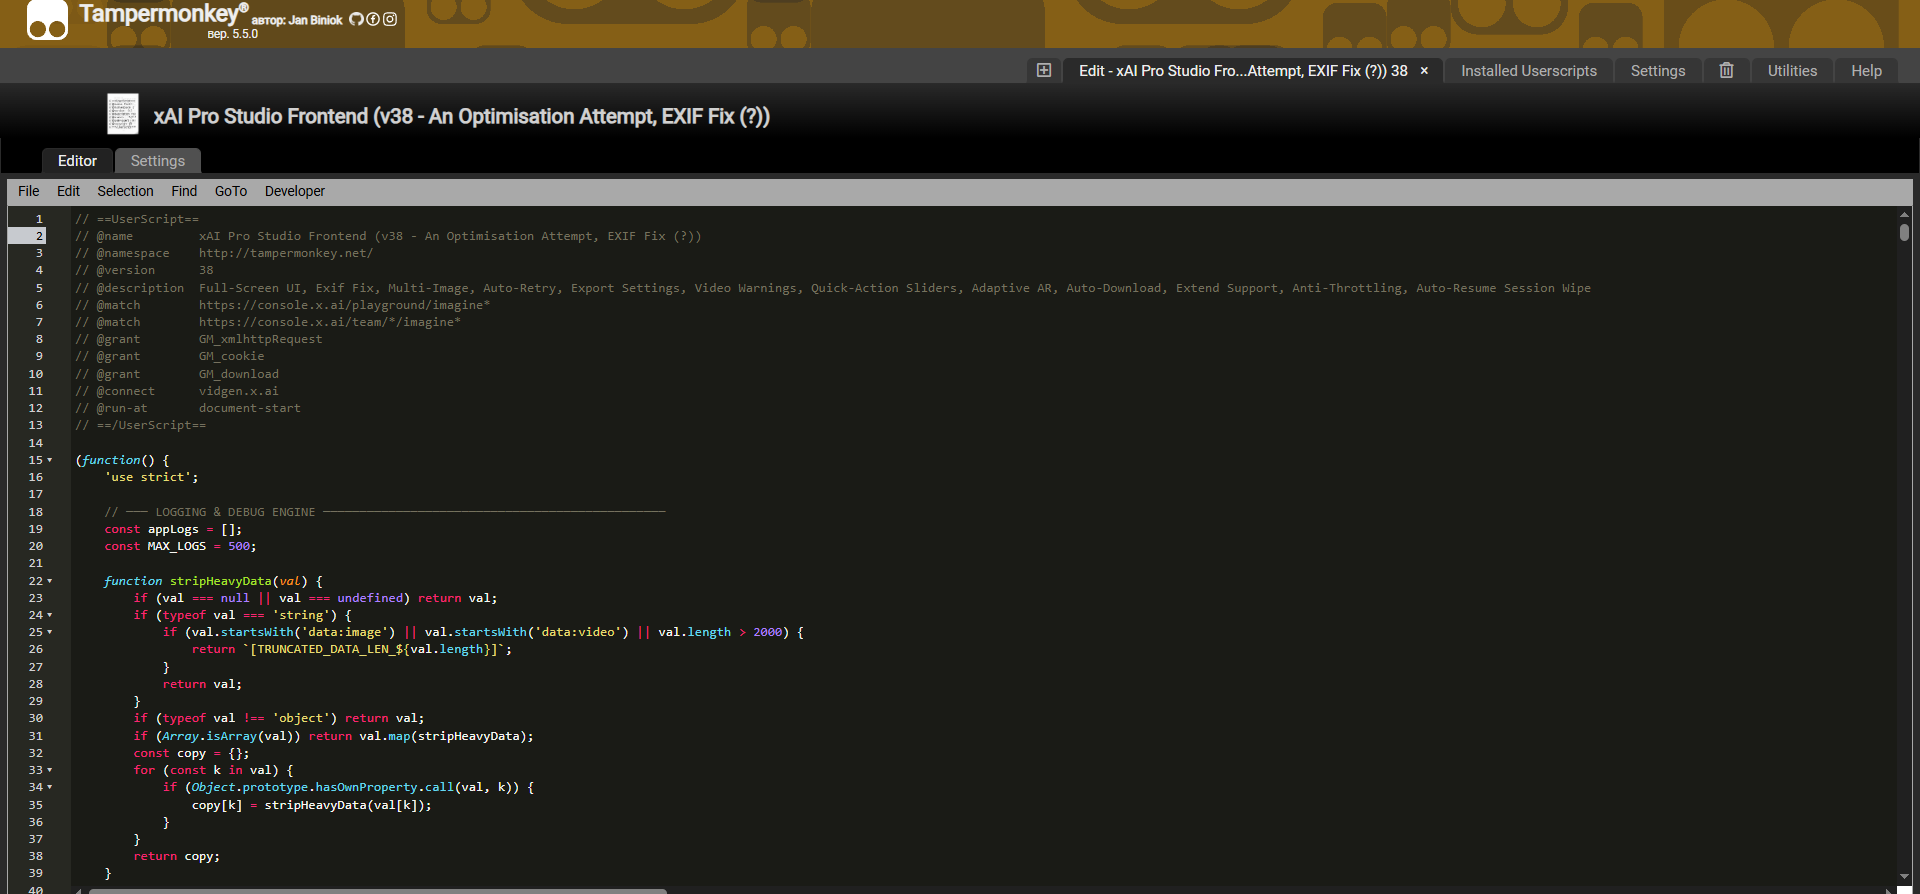Click the version text '5.5.0' in header
This screenshot has height=894, width=1920.
coord(245,34)
